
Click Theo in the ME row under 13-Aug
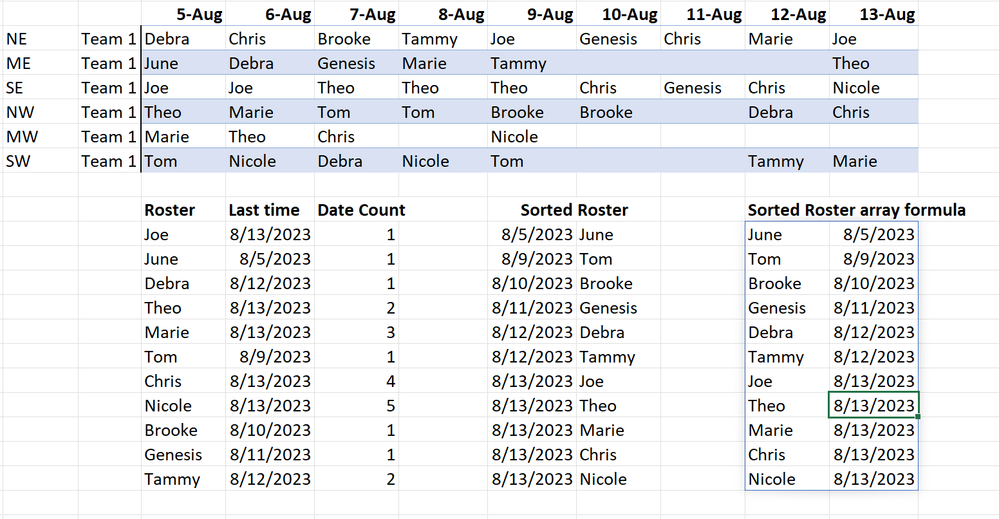(873, 63)
